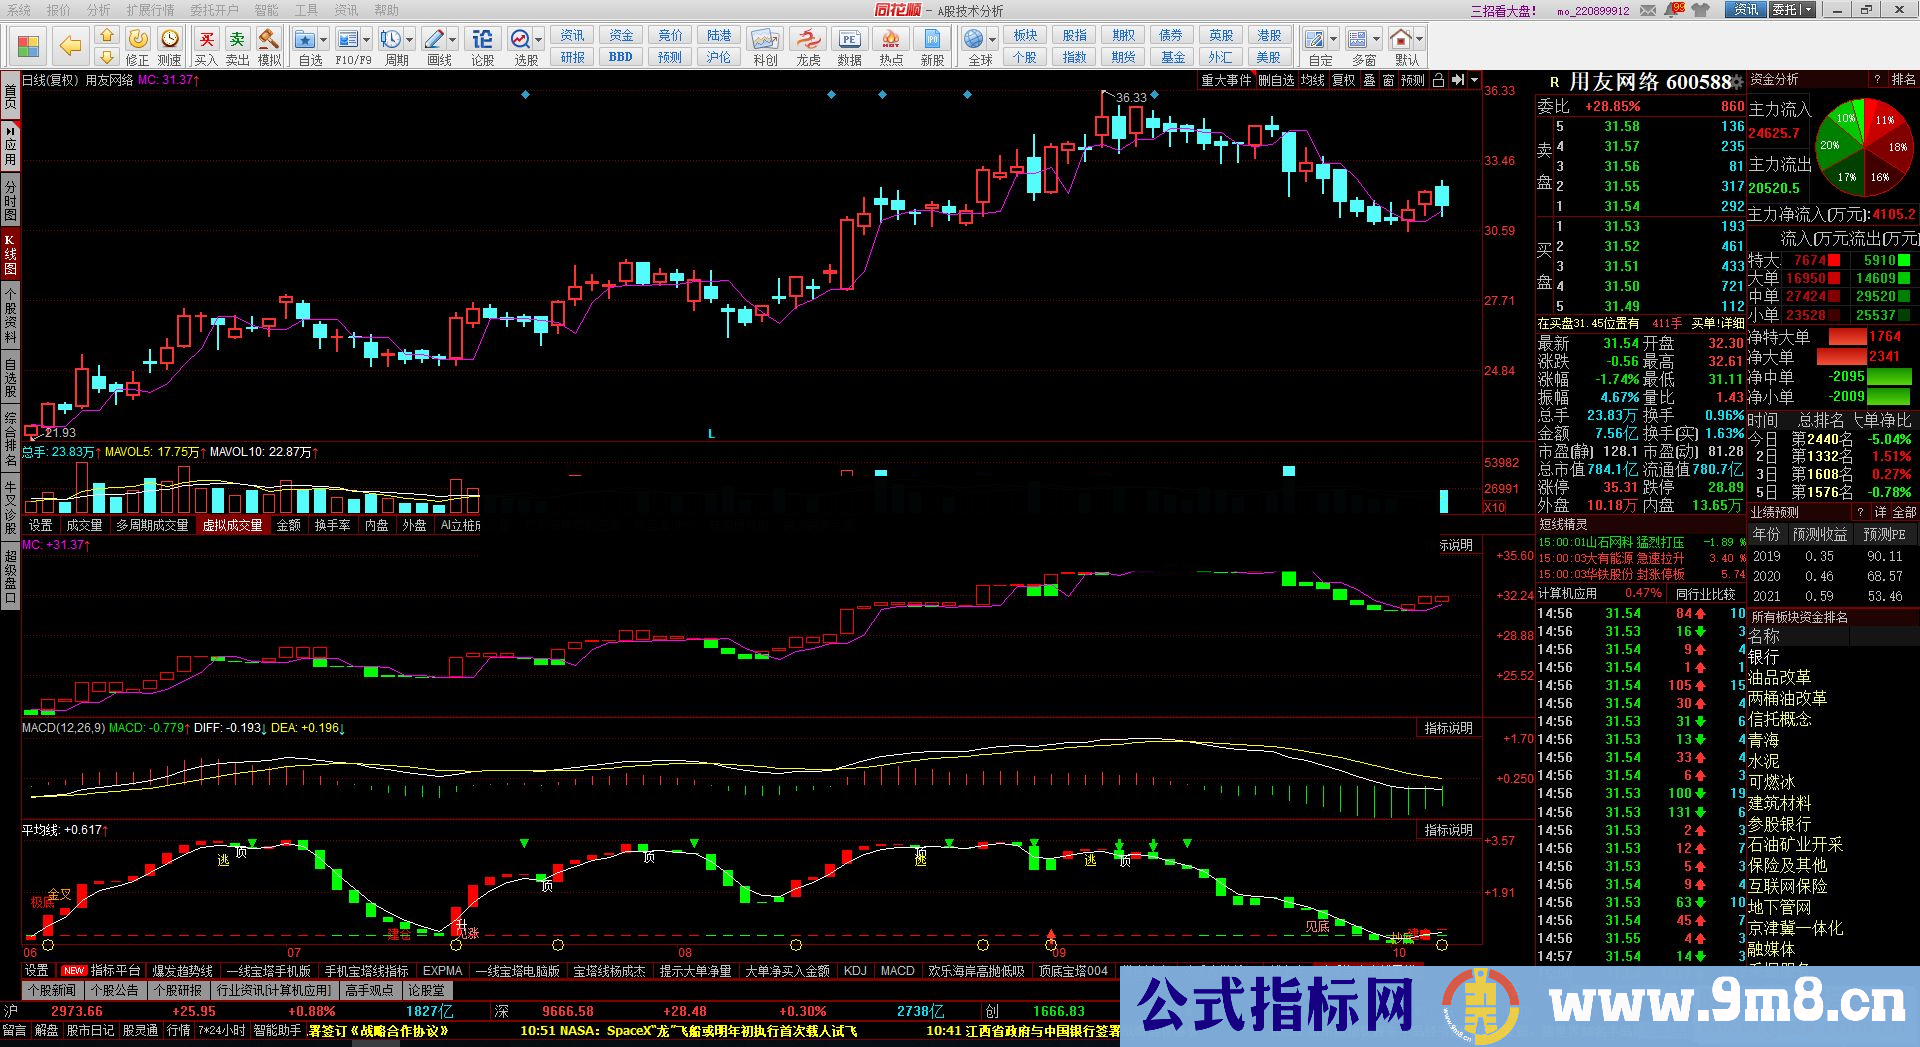Open 自选 watchlist star folder icon
Viewport: 1920px width, 1047px height.
[305, 40]
